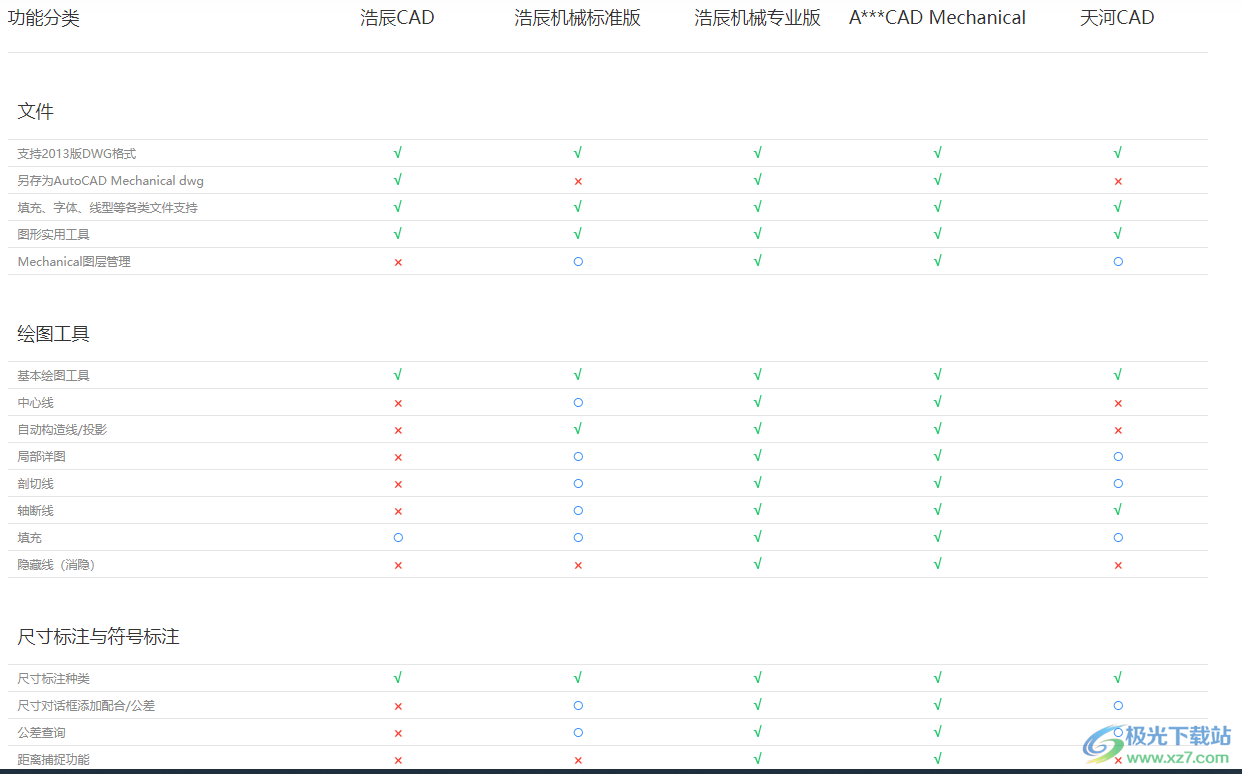Click 浩辰CAD red cross in 自动构造线/投影 row
The width and height of the screenshot is (1242, 774).
coord(398,430)
